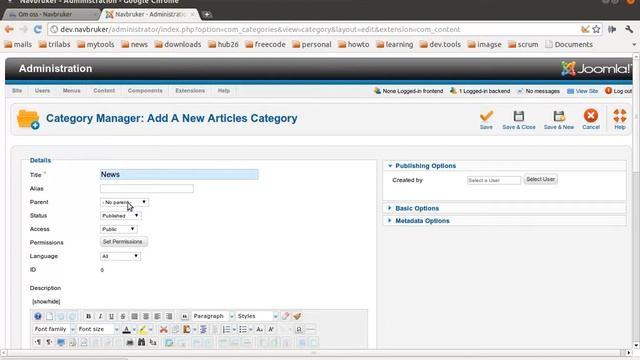
Task: Toggle strikethrough formatting in the editor
Action: [123, 316]
